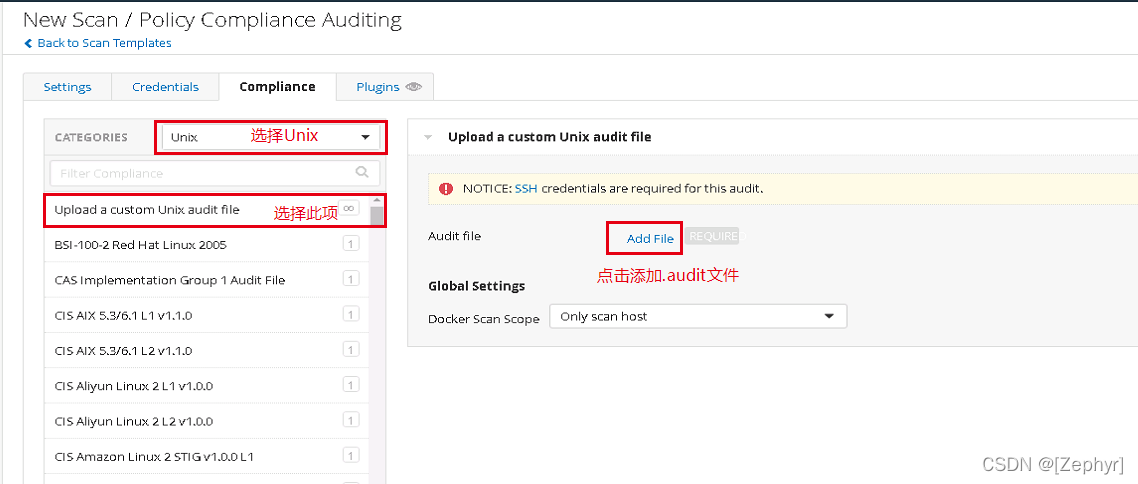
Task: Click the Filter Compliance search field
Action: [x=200, y=173]
